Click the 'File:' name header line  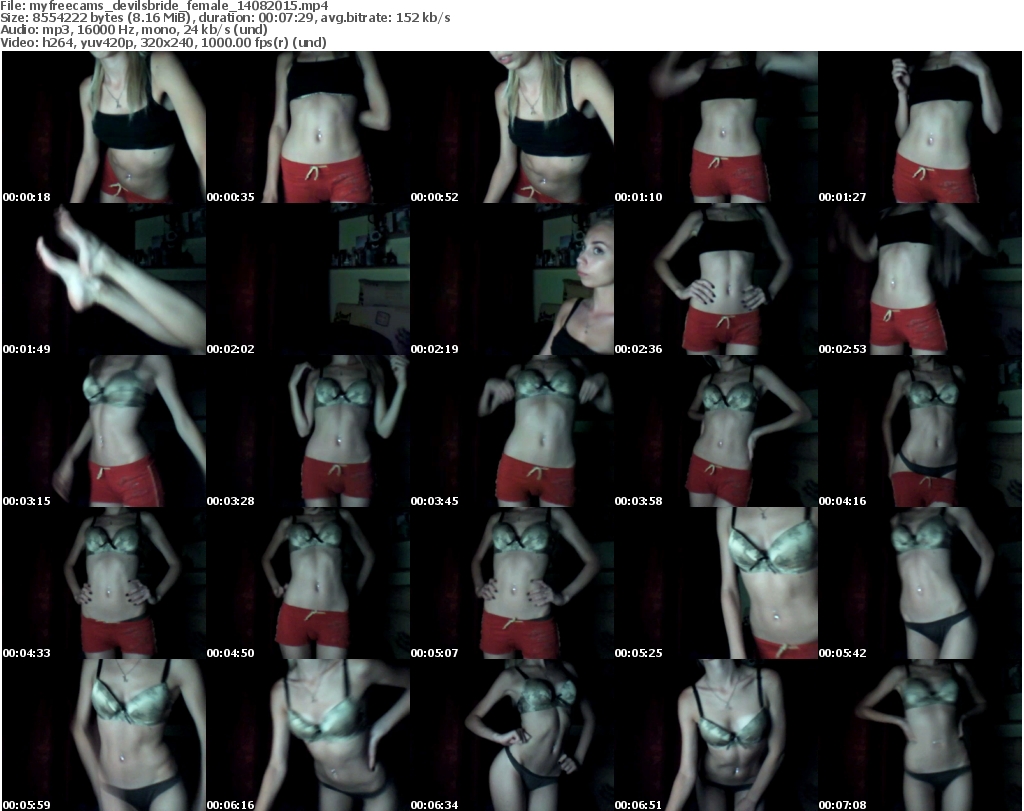(165, 6)
